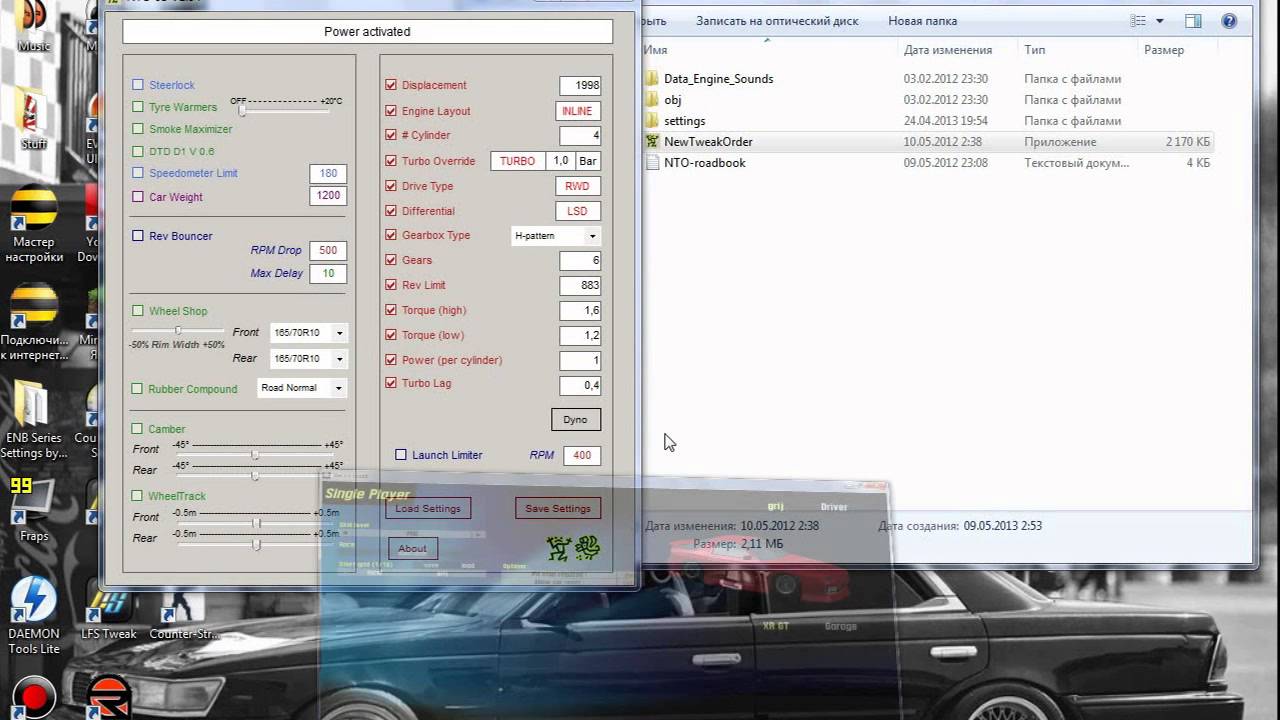This screenshot has width=1280, height=720.
Task: Select the obj folder icon in Explorer
Action: click(653, 100)
